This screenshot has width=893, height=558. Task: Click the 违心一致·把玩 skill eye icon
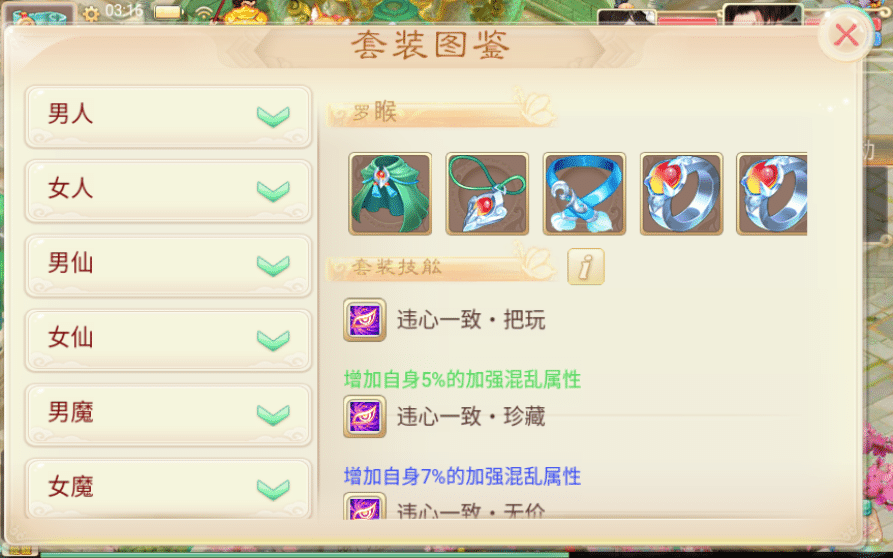pos(364,319)
